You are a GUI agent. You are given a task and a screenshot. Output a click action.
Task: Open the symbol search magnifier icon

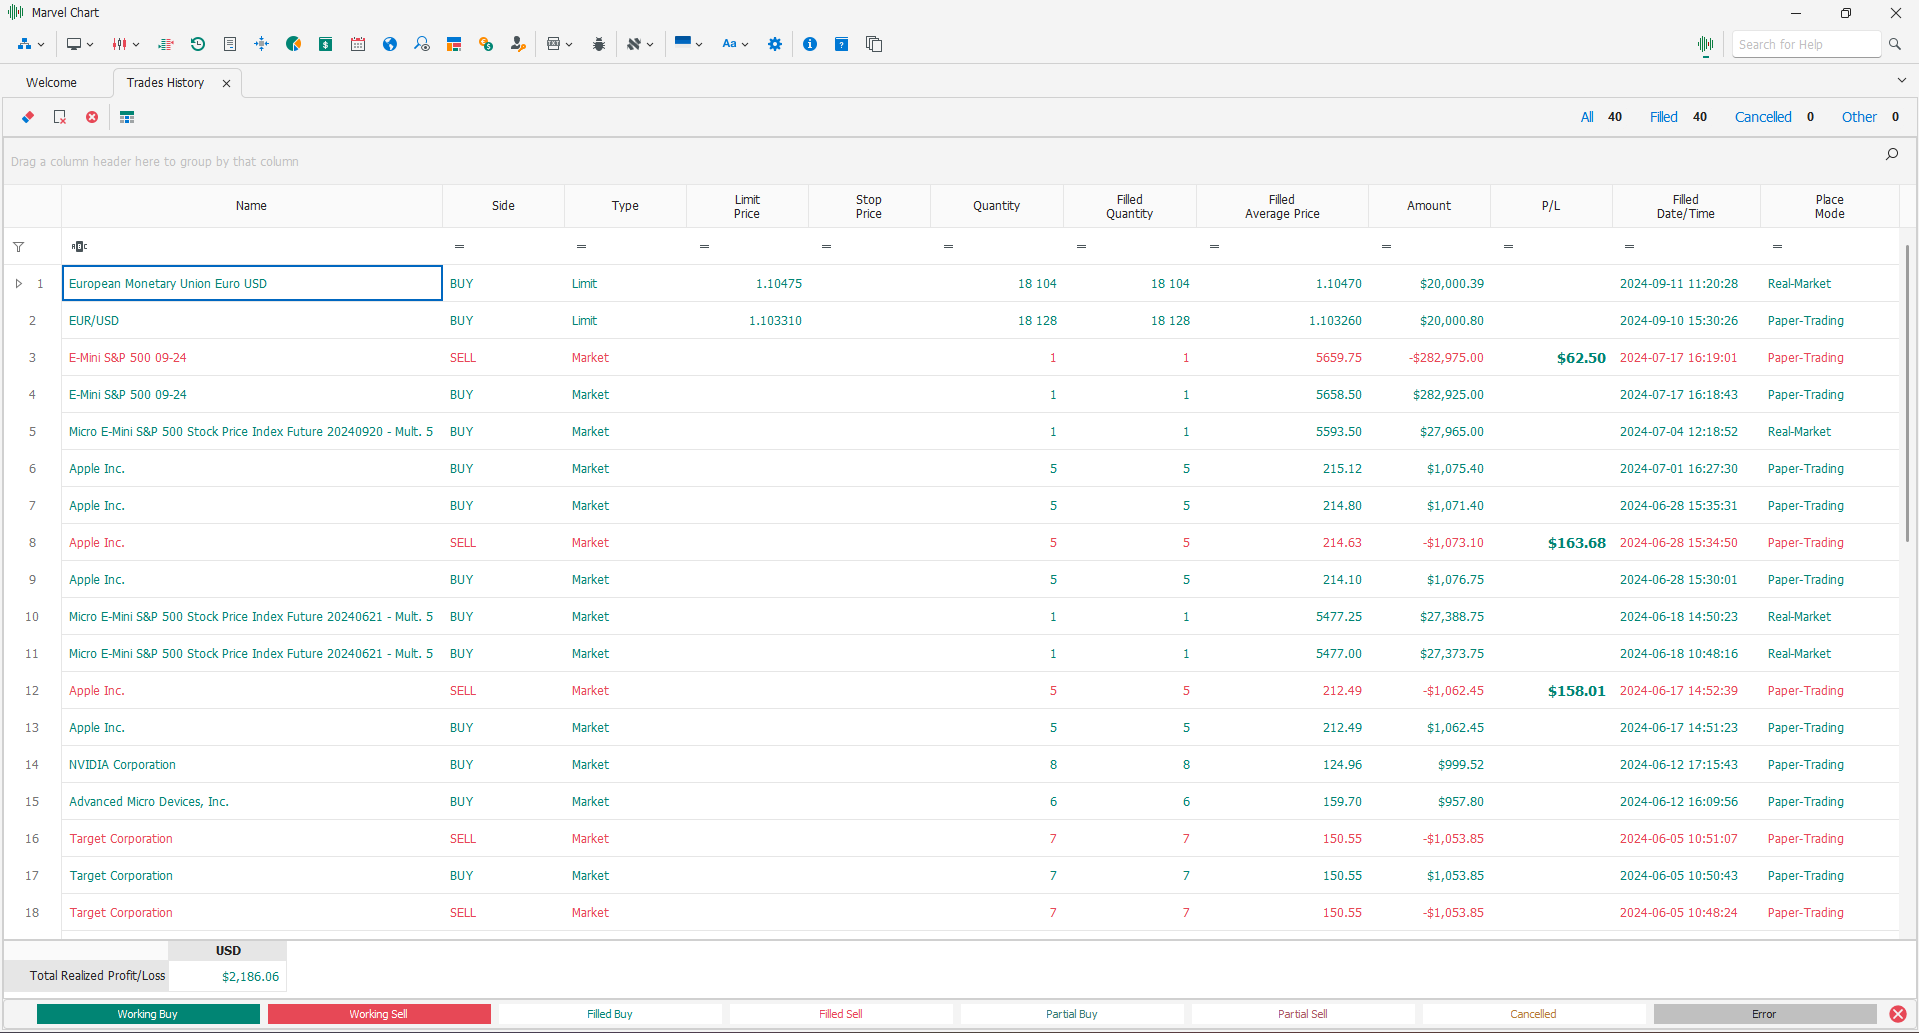click(x=422, y=44)
